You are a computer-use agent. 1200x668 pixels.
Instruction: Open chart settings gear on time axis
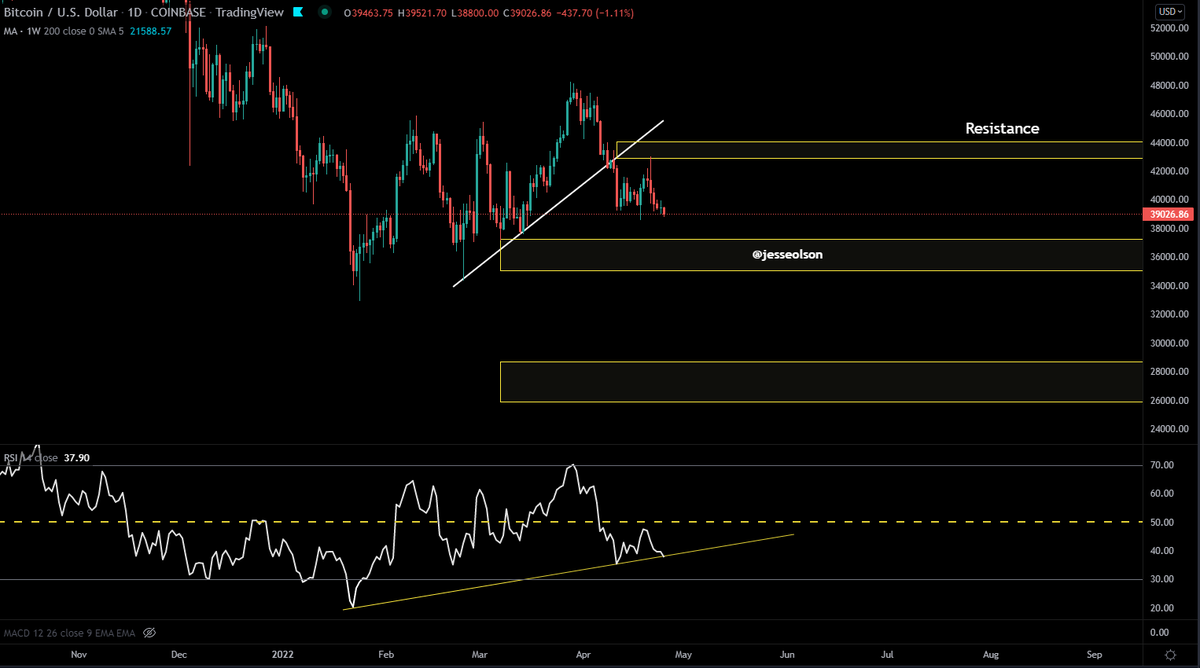tap(1171, 654)
